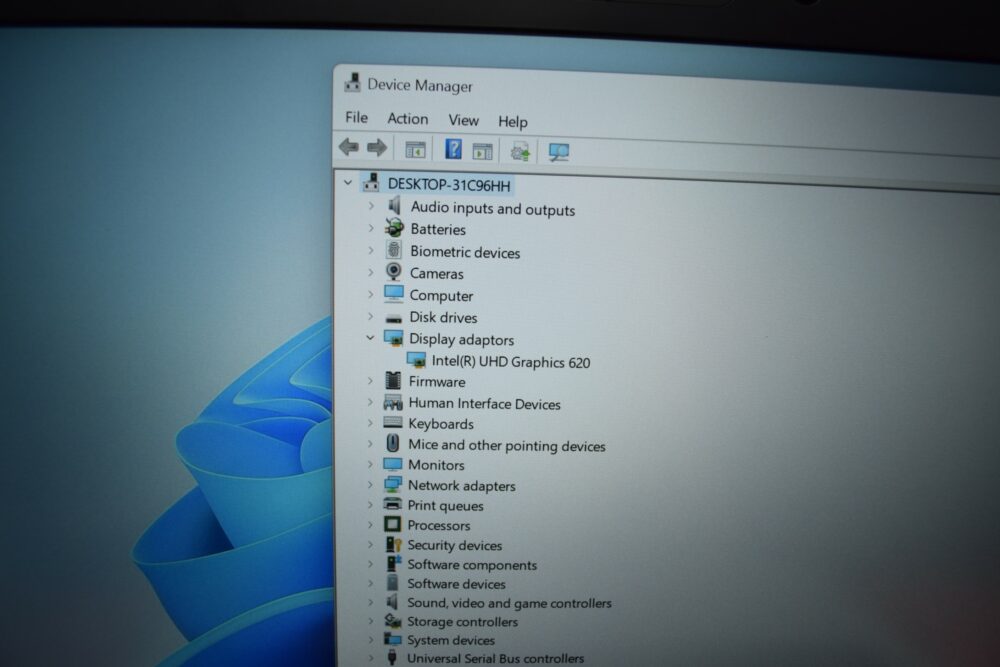This screenshot has height=667, width=1000.
Task: Select the Software components label
Action: 472,565
